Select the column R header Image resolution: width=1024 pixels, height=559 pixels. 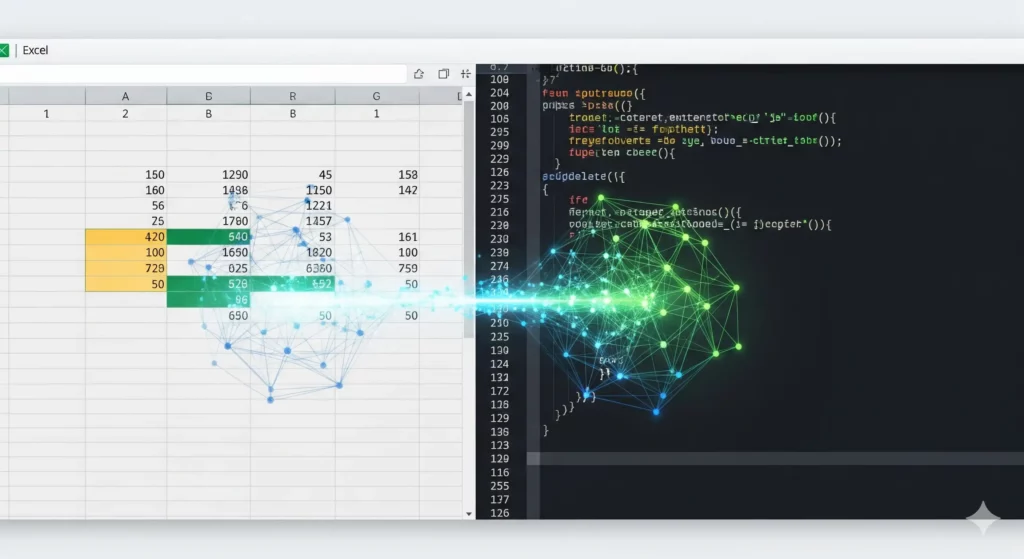pyautogui.click(x=292, y=96)
